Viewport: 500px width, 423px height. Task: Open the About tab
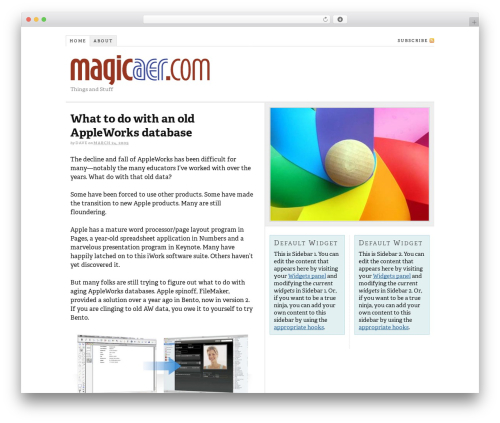(103, 41)
